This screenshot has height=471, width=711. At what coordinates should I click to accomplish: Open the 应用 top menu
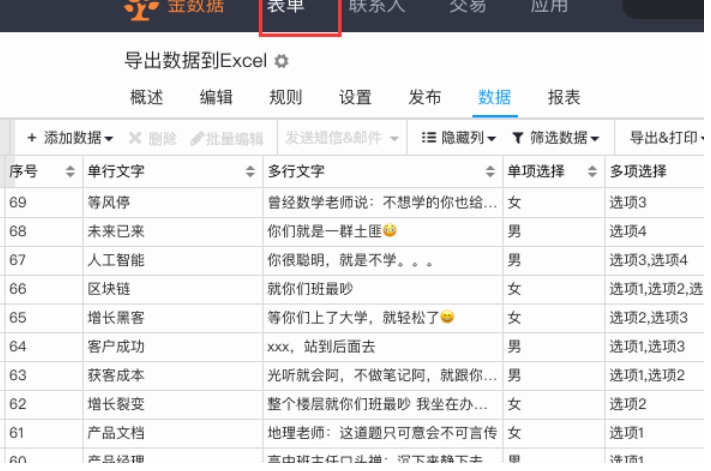point(549,6)
